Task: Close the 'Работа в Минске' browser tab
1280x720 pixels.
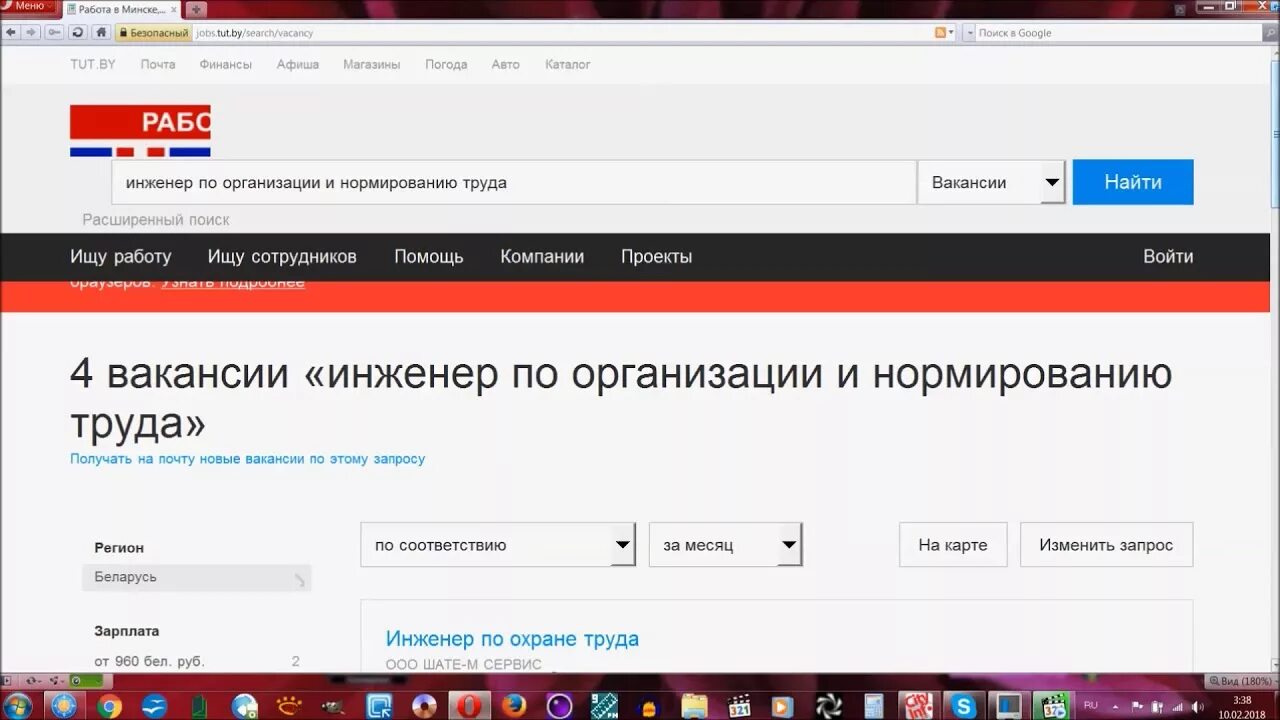Action: (174, 8)
